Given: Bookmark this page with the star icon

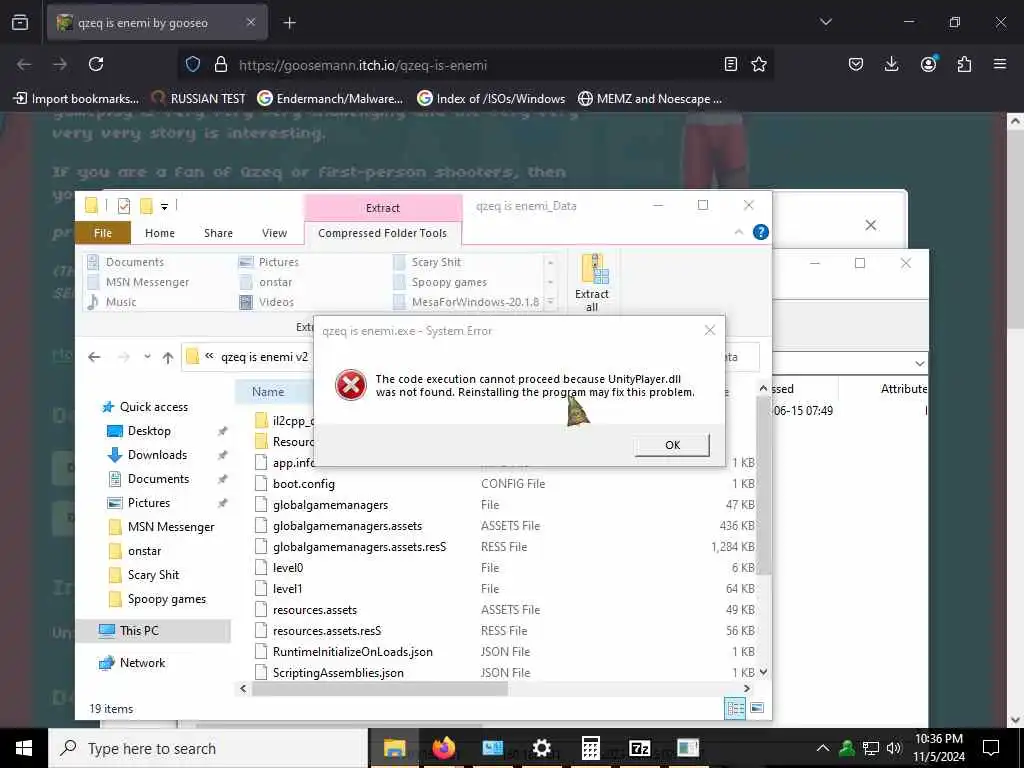Looking at the screenshot, I should (x=758, y=64).
